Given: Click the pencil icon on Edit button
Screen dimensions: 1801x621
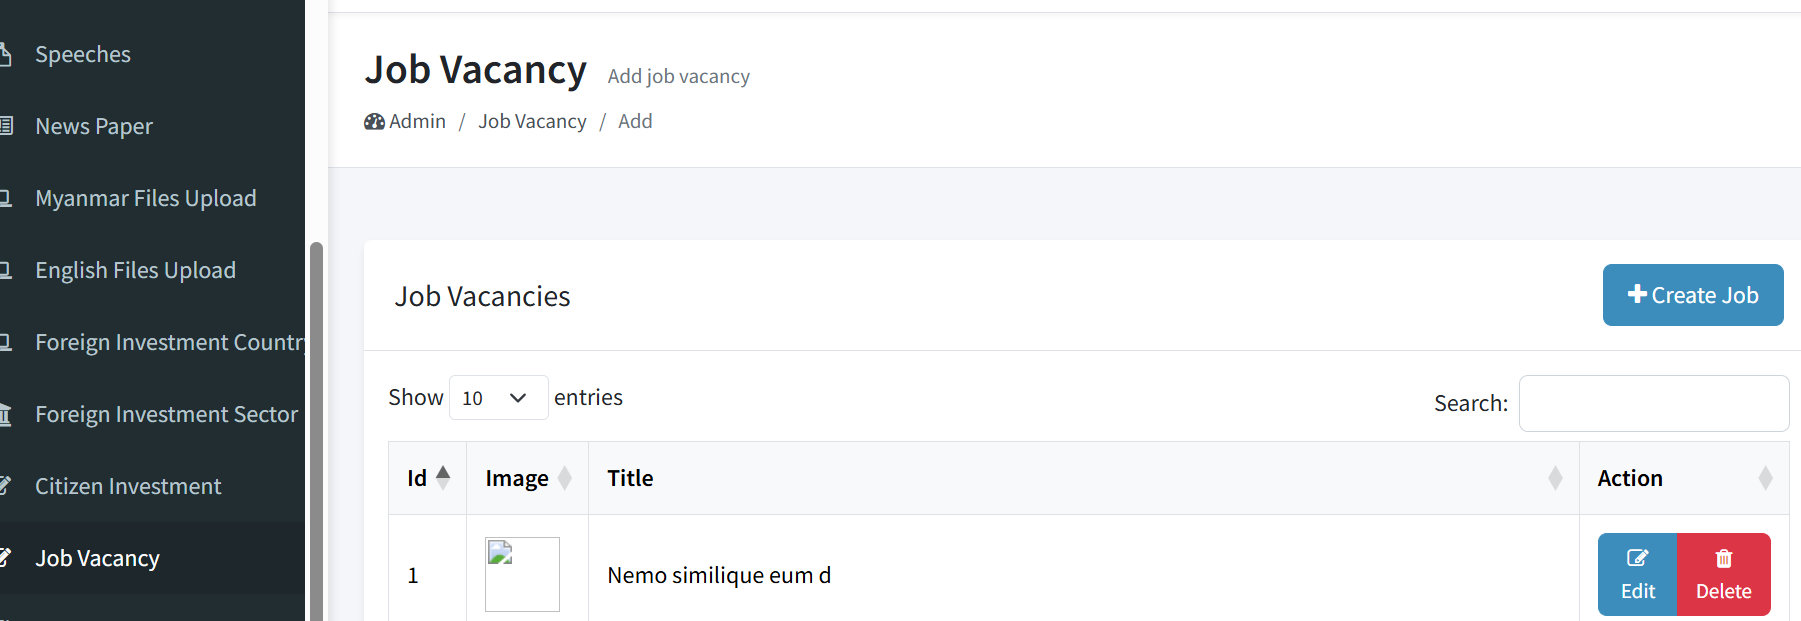Looking at the screenshot, I should click(1637, 558).
